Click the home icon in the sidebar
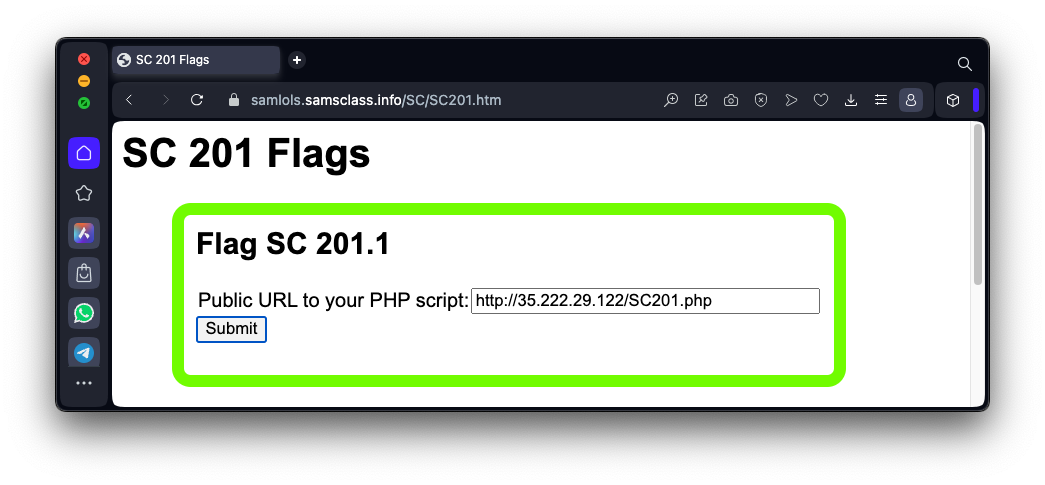Screen dimensions: 1045x485 click(84, 153)
